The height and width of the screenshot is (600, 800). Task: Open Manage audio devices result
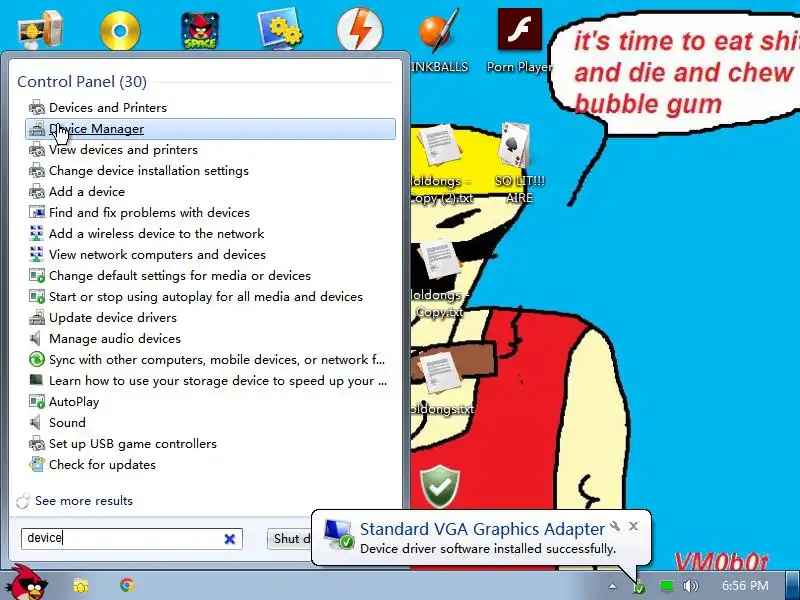[210, 338]
